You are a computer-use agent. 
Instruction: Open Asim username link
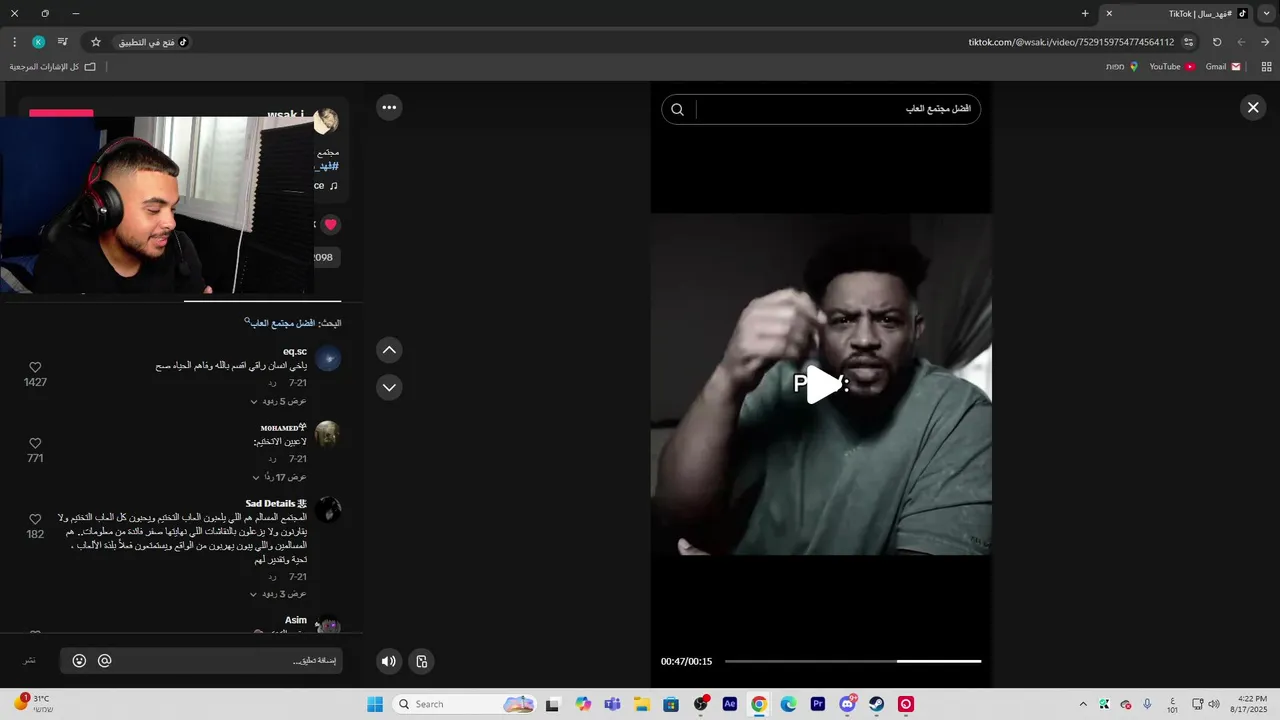(x=296, y=620)
